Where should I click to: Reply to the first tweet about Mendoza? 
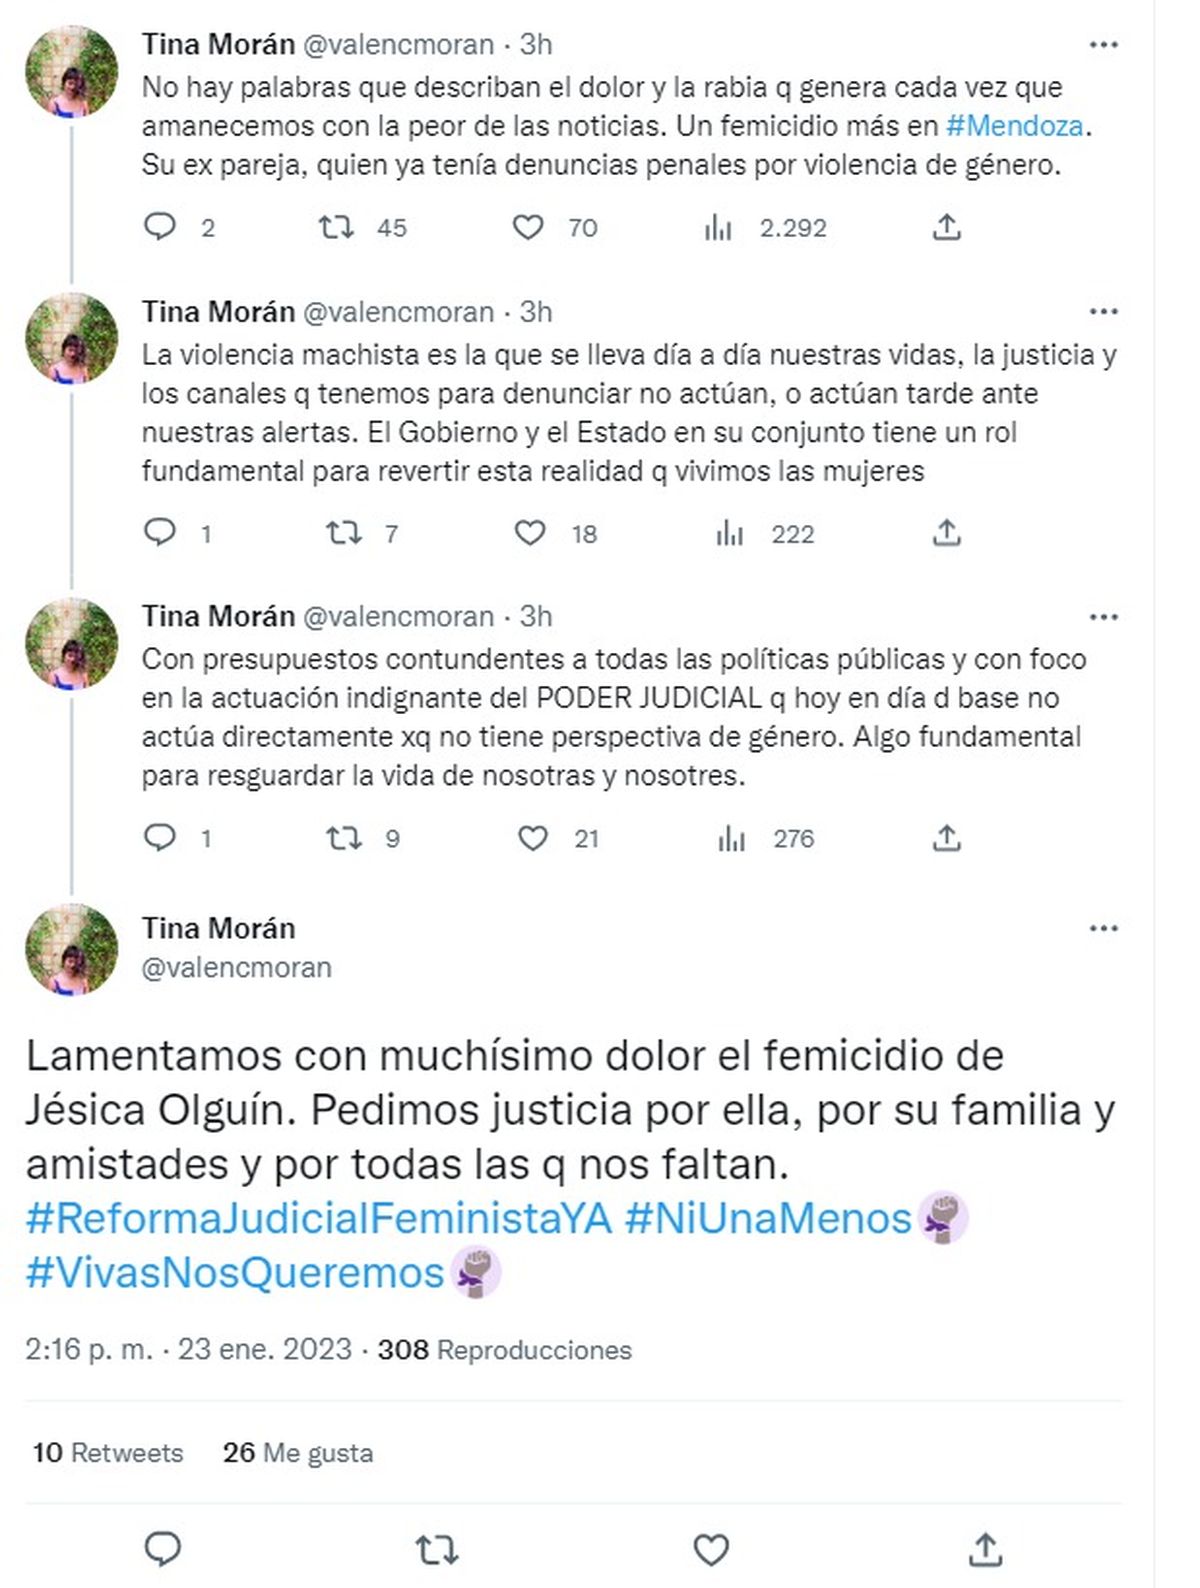click(x=160, y=227)
